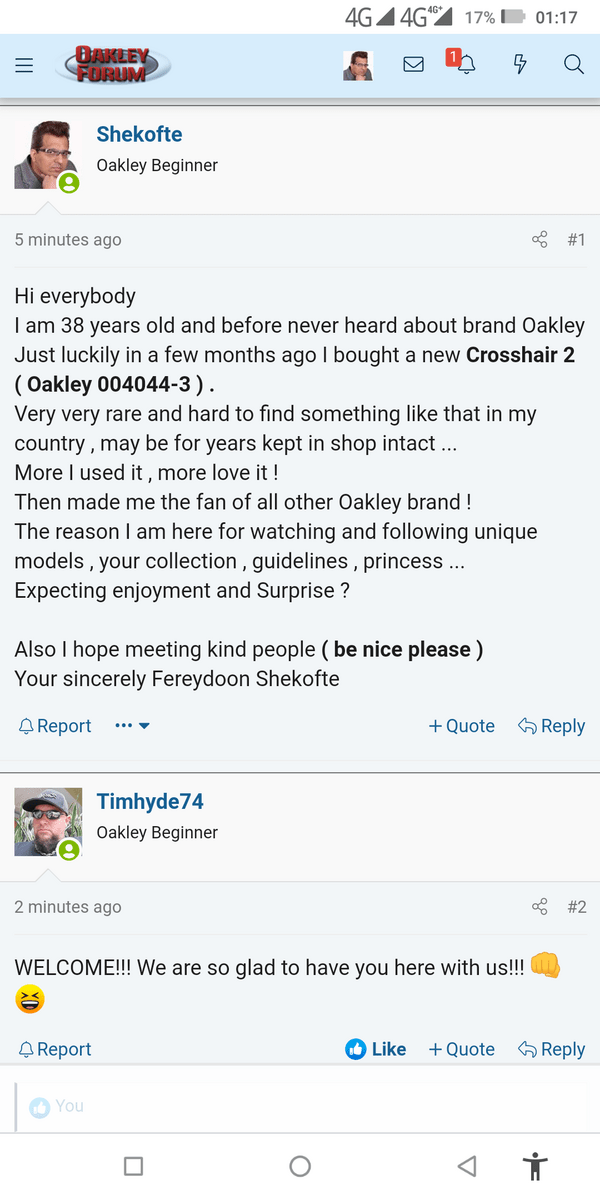600x1200 pixels.
Task: Open Shekofte's profile link
Action: [139, 133]
